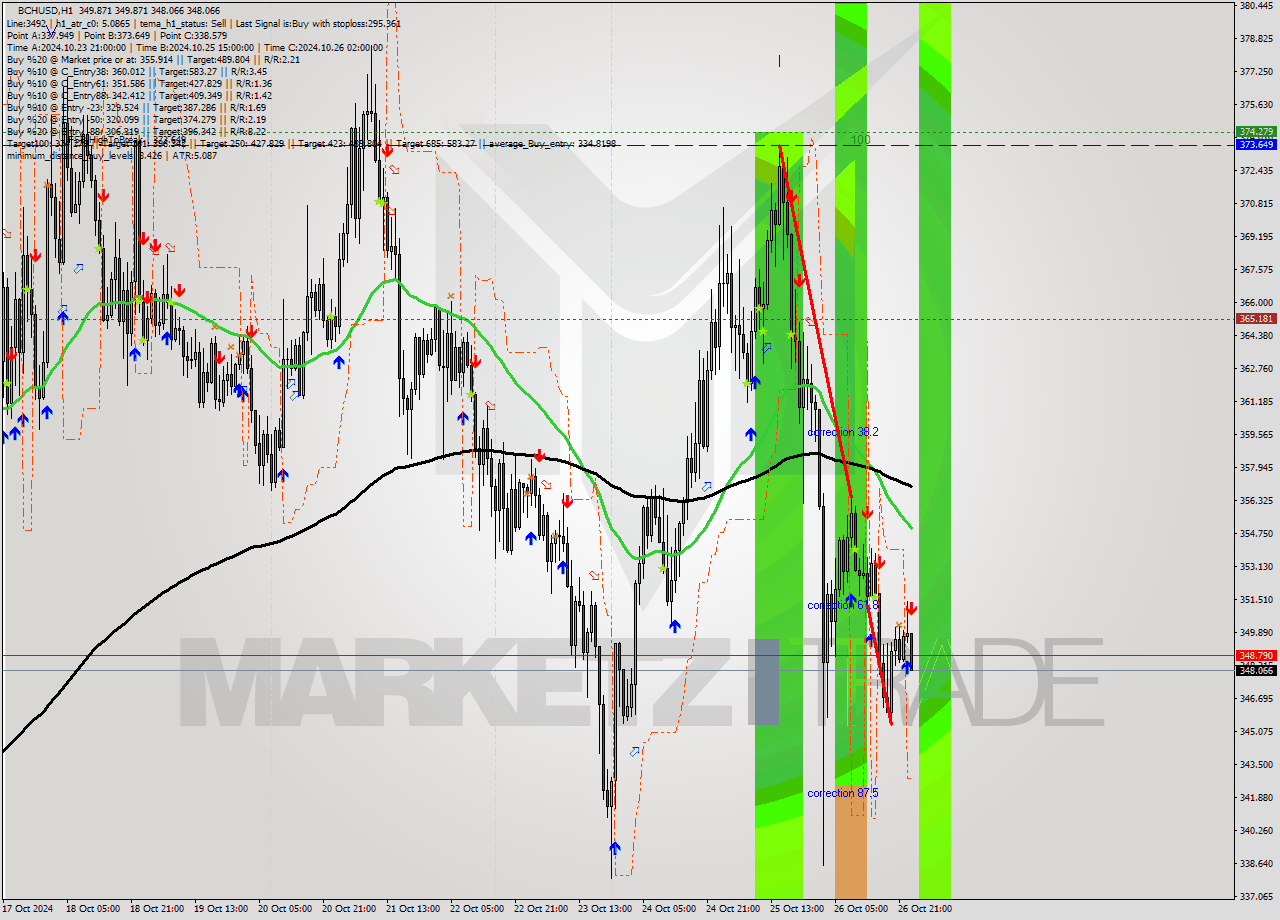Click the '26 Oct 21:00' time axis label
This screenshot has width=1280, height=920.
[x=924, y=909]
